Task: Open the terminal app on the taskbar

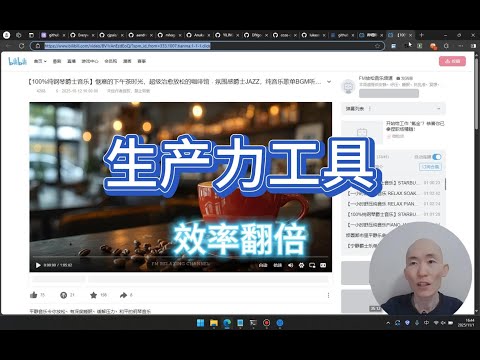Action: coord(253,323)
